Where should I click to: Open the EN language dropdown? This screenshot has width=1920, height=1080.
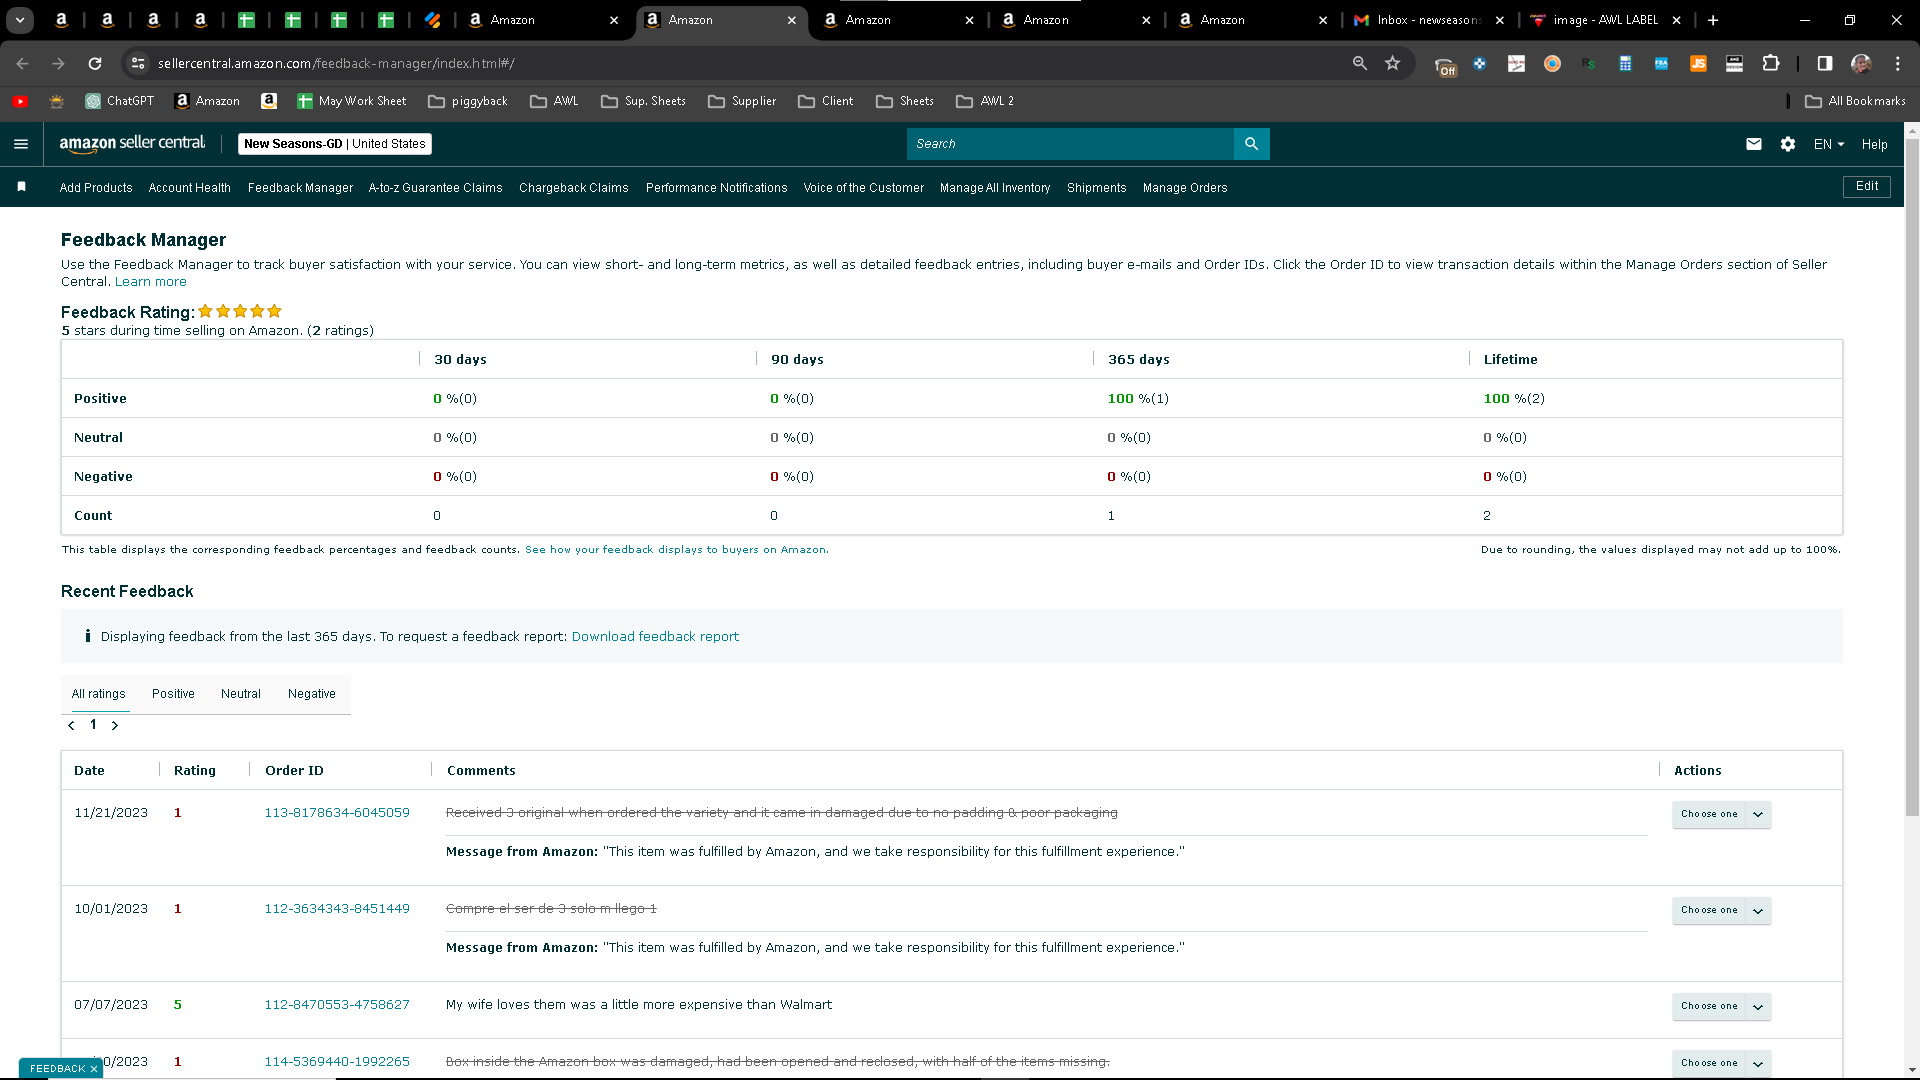click(1829, 144)
